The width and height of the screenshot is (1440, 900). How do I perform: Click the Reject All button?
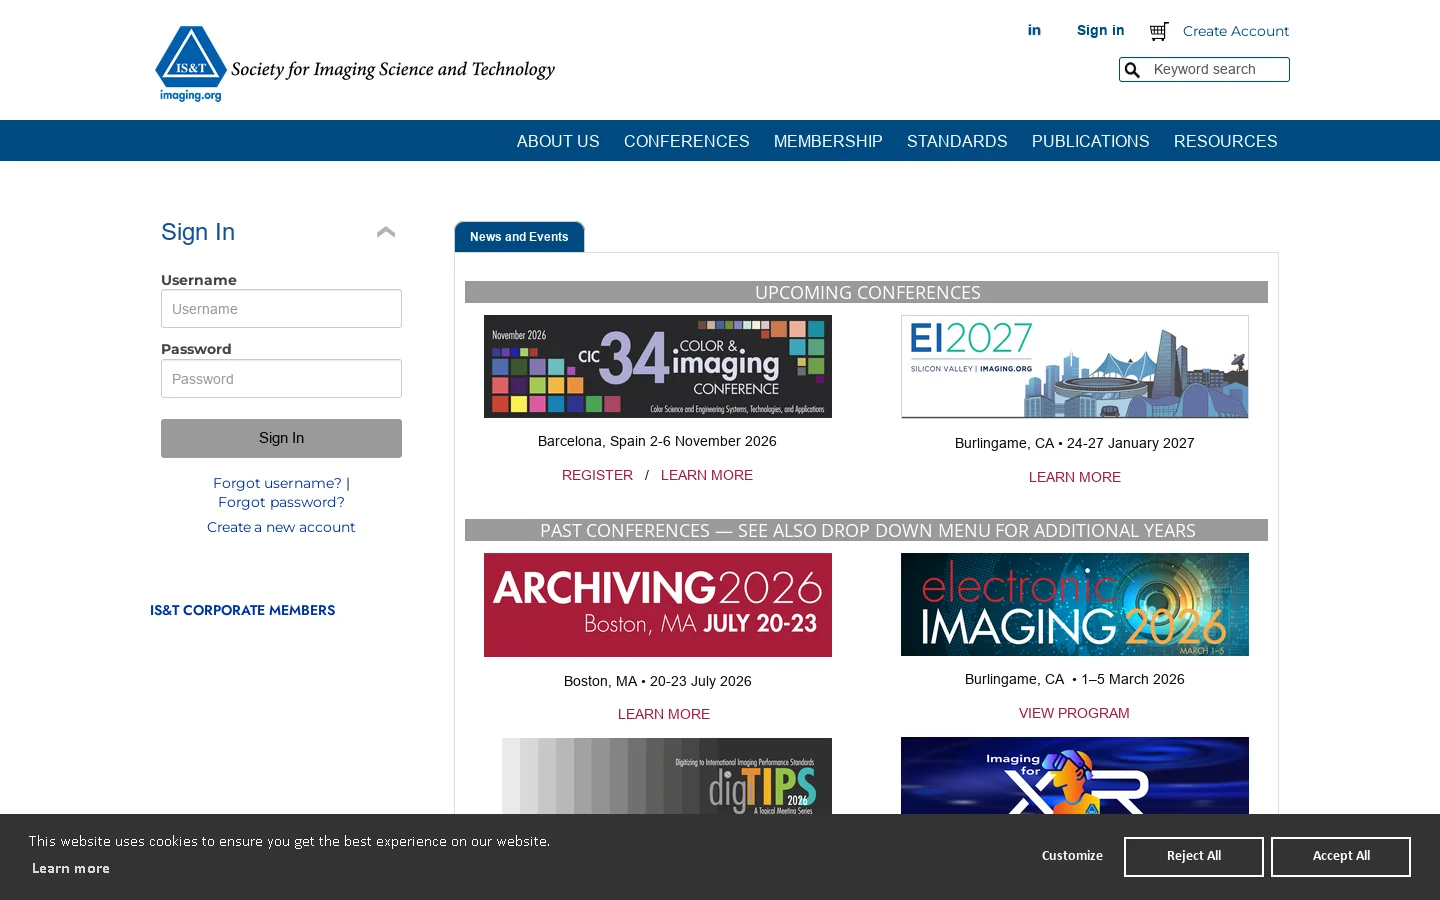point(1194,857)
